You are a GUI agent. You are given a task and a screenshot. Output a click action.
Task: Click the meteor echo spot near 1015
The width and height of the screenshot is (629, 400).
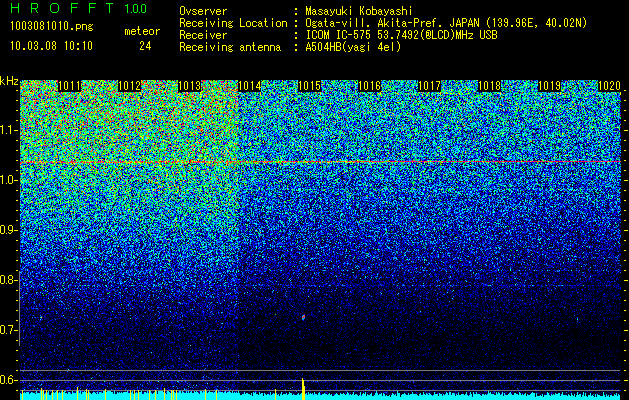(304, 317)
